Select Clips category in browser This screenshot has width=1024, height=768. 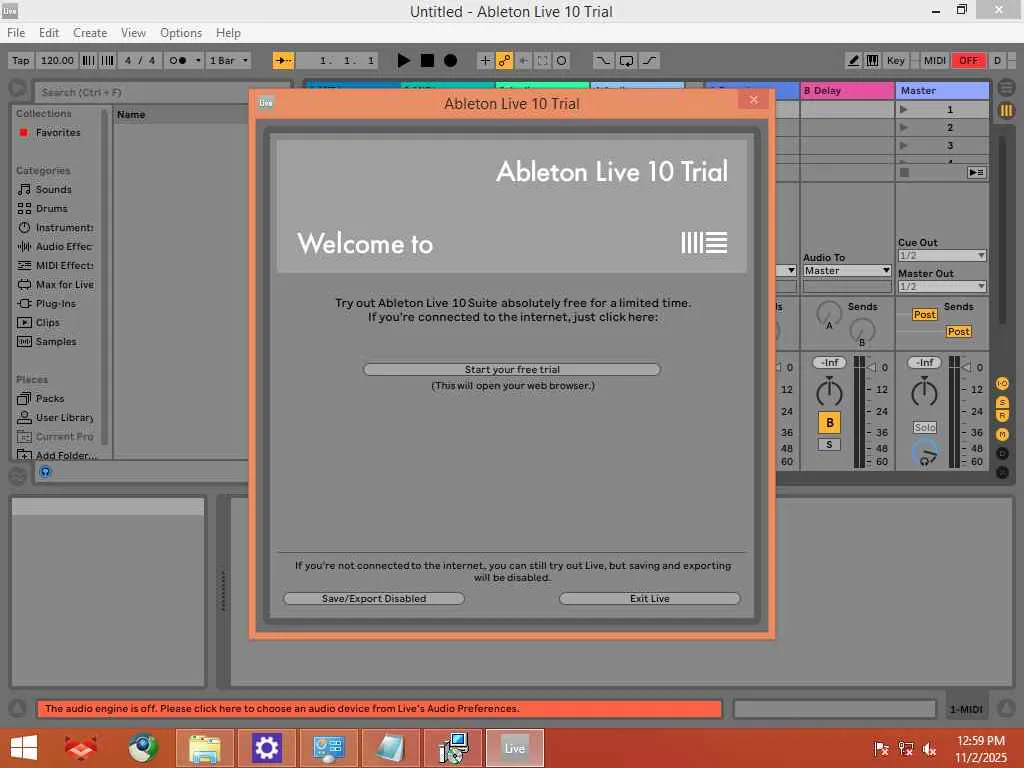pyautogui.click(x=47, y=323)
